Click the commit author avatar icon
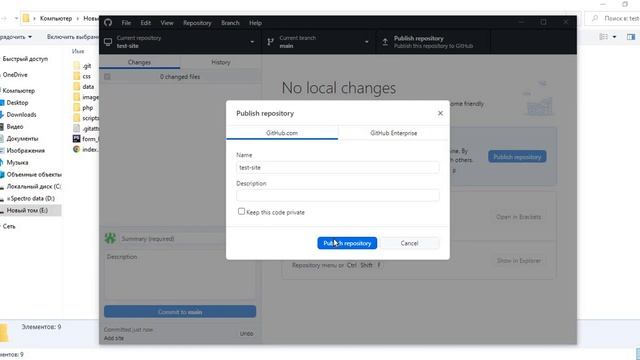 coord(110,238)
